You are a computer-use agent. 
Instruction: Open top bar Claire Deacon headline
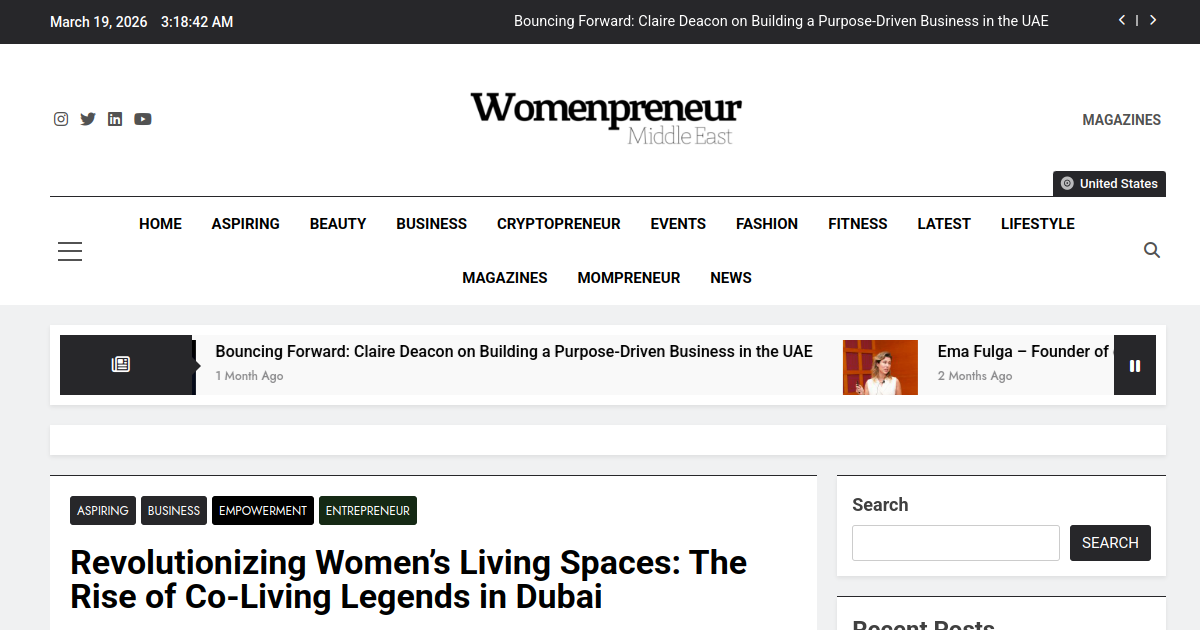[x=781, y=21]
